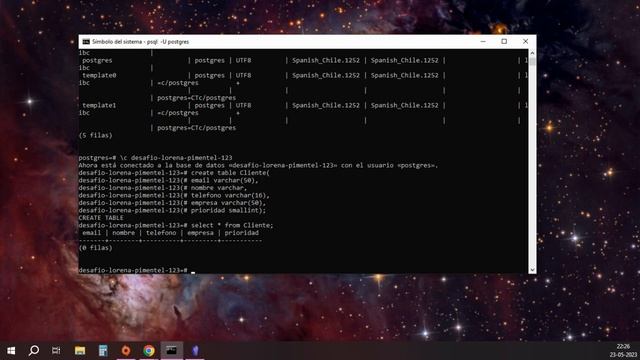Click the '(5 filas)' result line
640x360 pixels.
[x=95, y=135]
